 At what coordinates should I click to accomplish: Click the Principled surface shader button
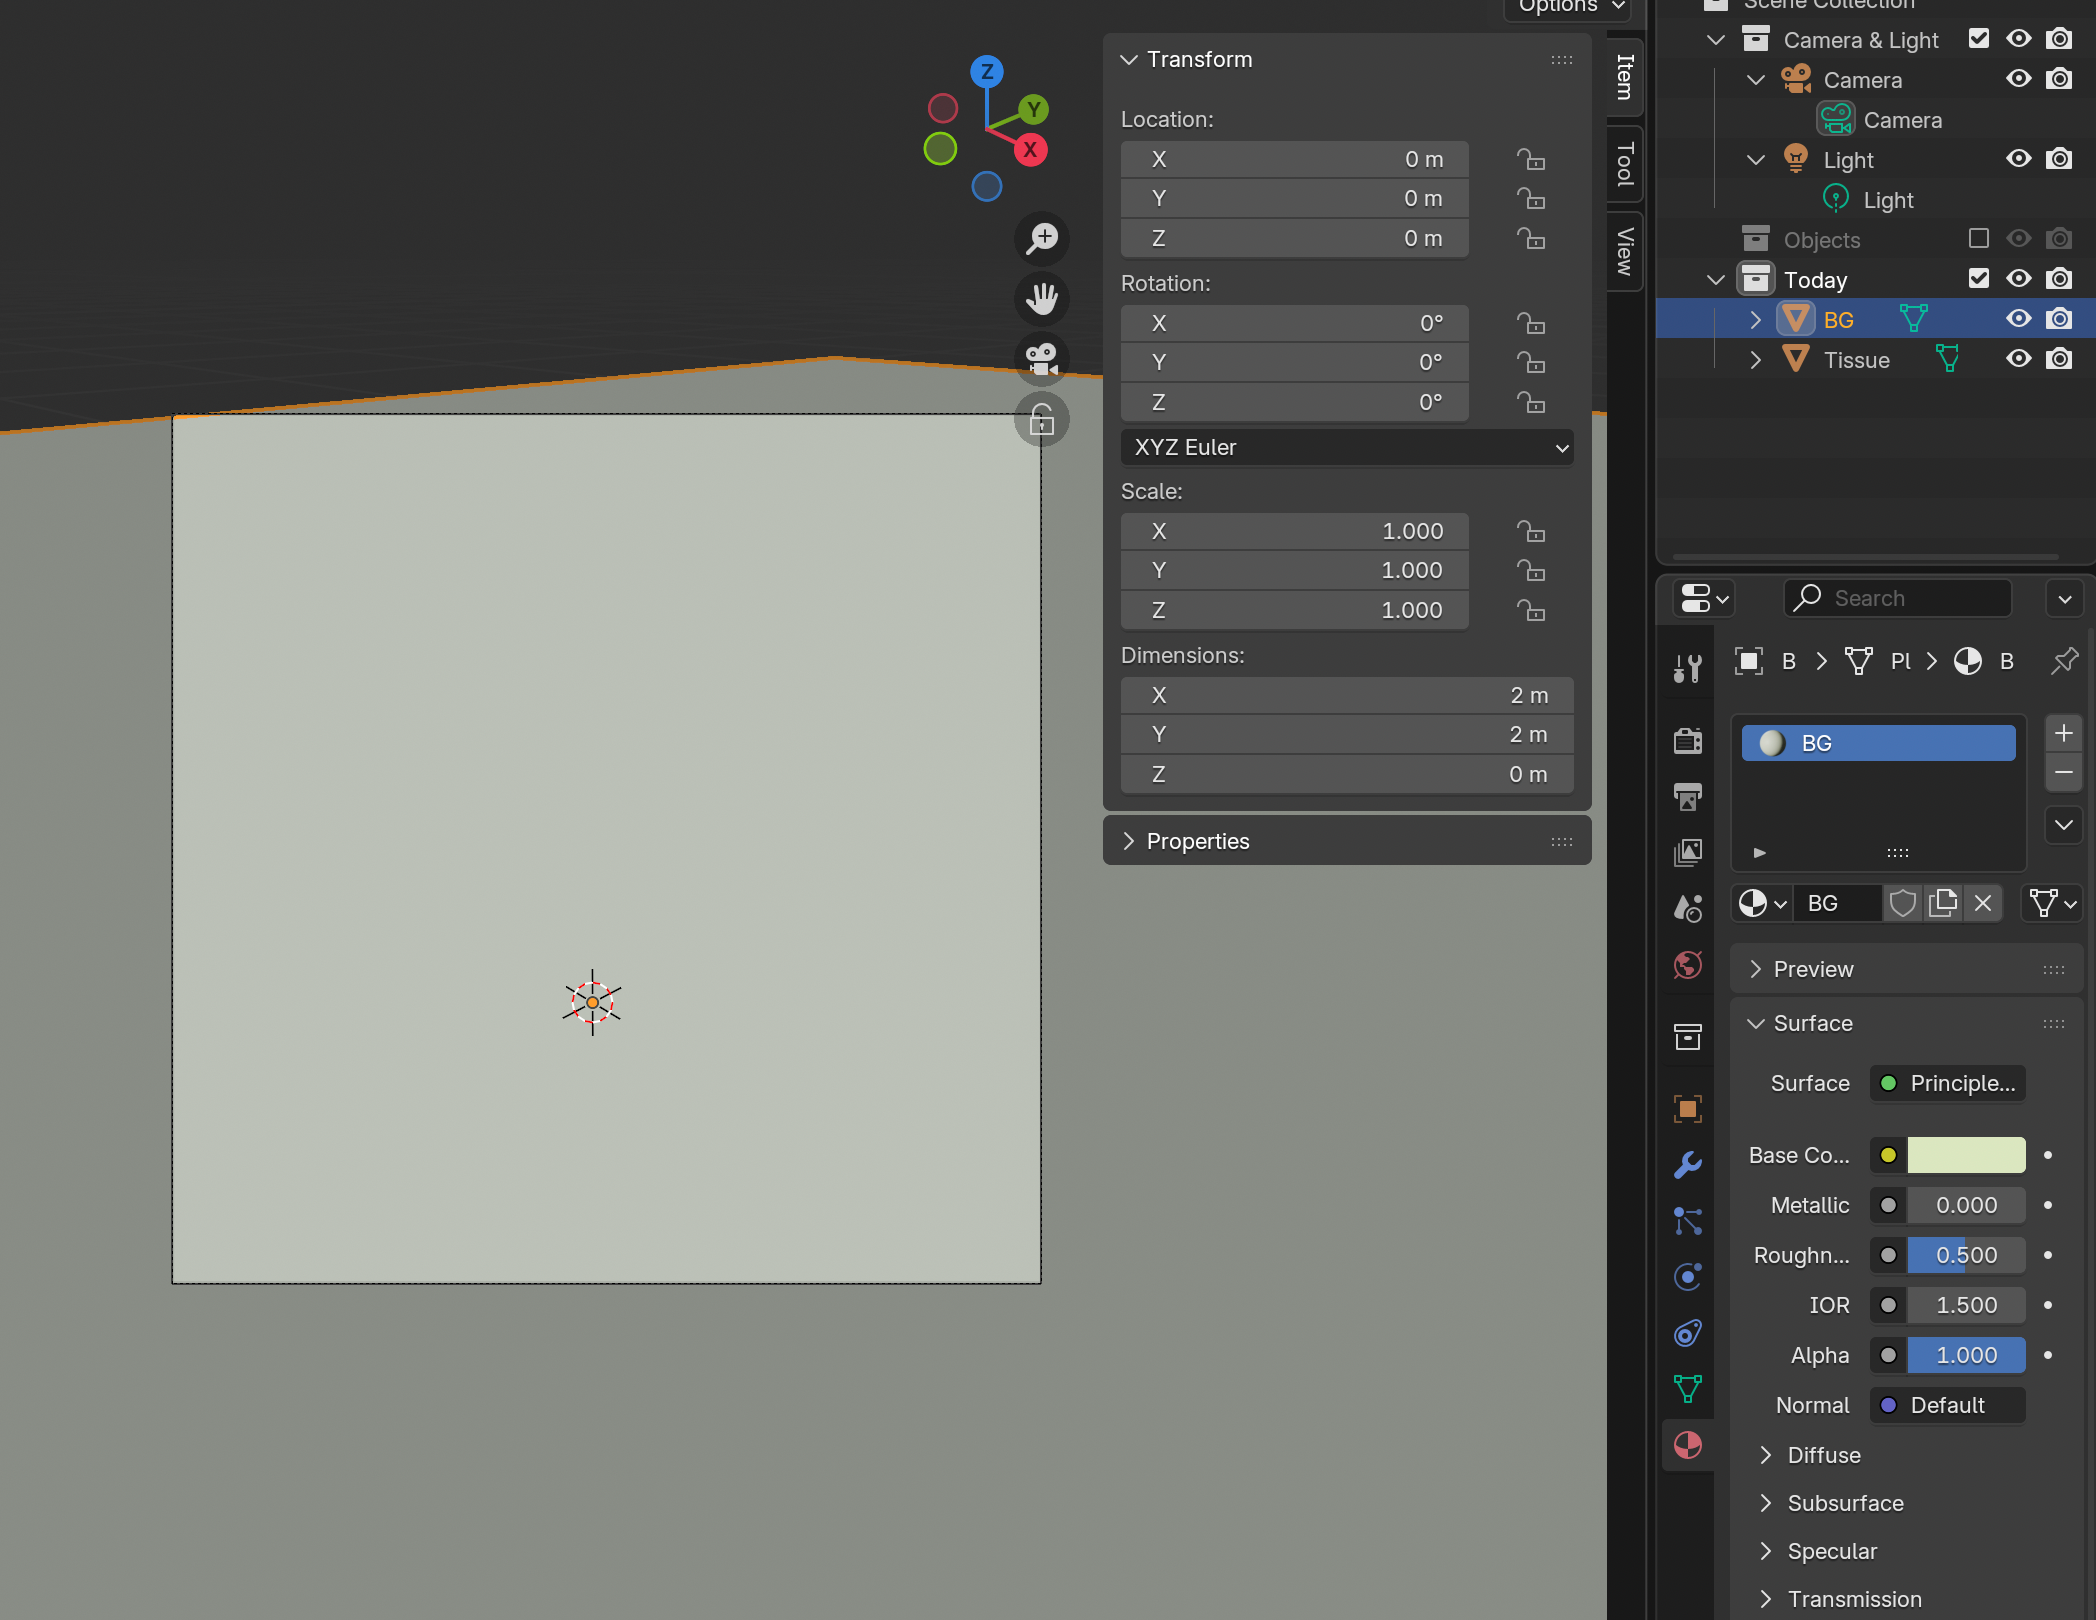point(1948,1083)
